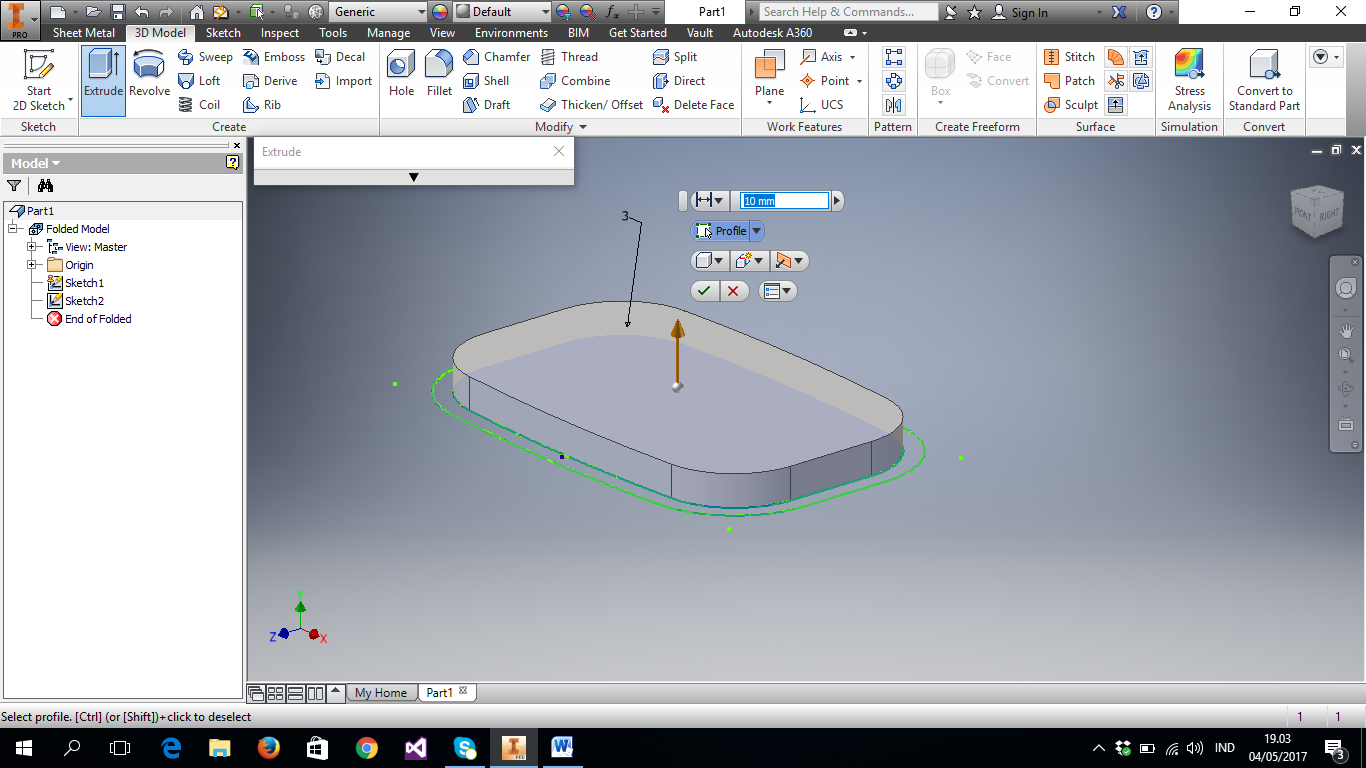Open the My Home tab

click(381, 692)
